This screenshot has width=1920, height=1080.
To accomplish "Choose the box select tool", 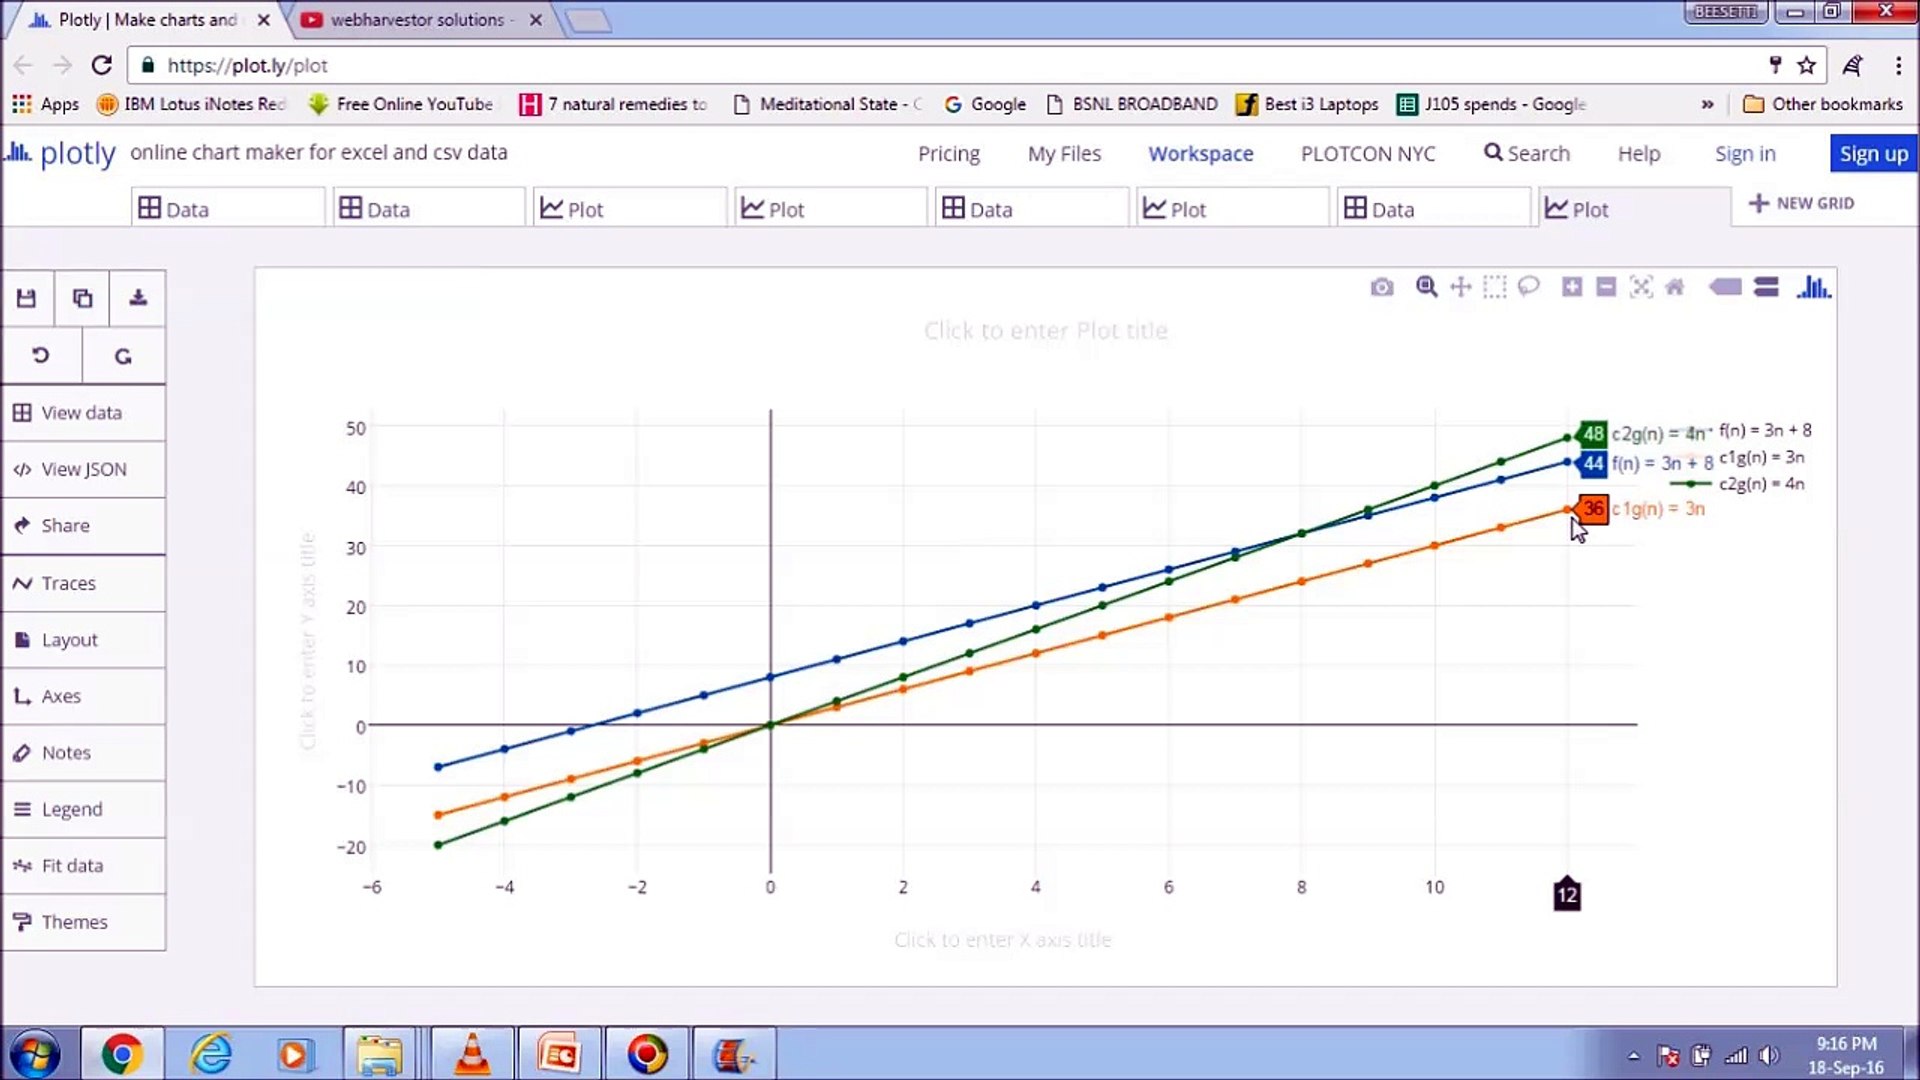I will coord(1495,287).
